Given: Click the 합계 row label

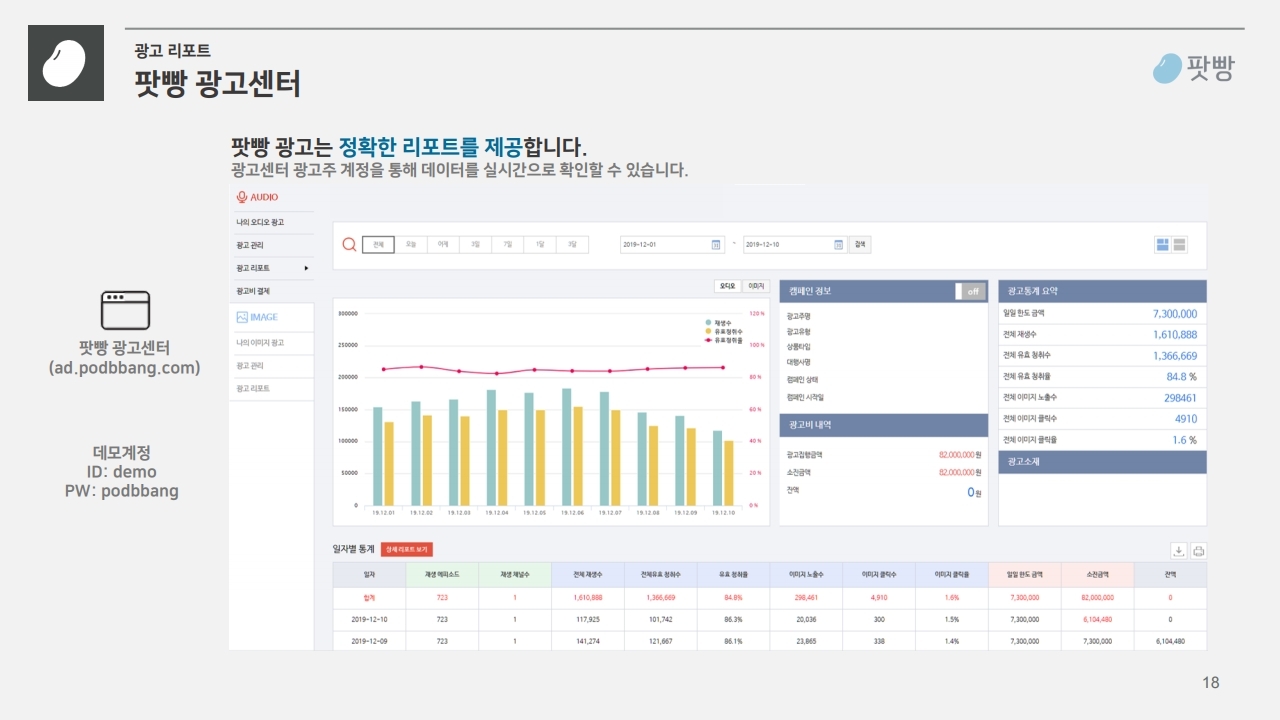Looking at the screenshot, I should [369, 597].
